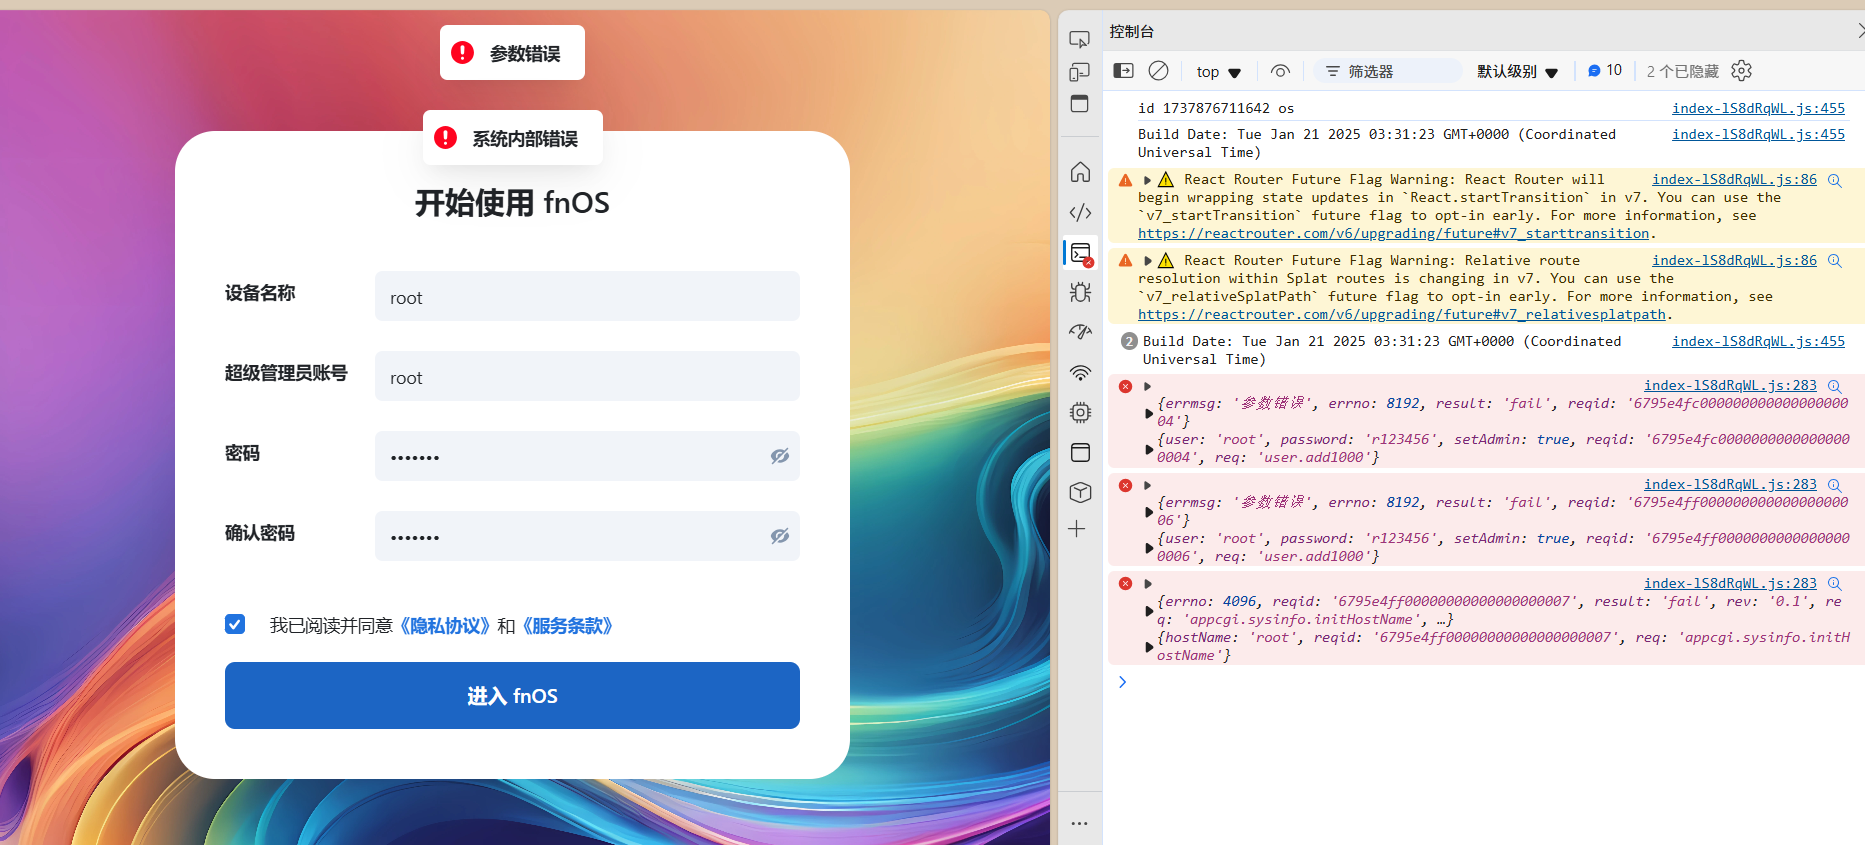Screen dimensions: 1865x845
Task: Click the red error icon on 系统内部错误 toast
Action: pos(446,138)
